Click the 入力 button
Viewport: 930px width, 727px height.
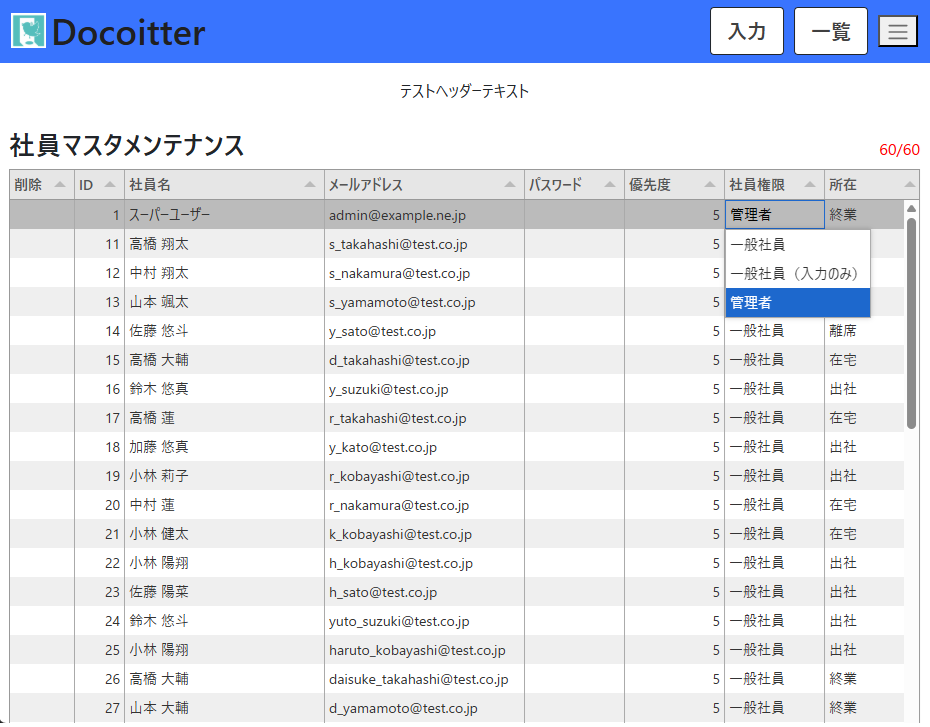point(746,31)
